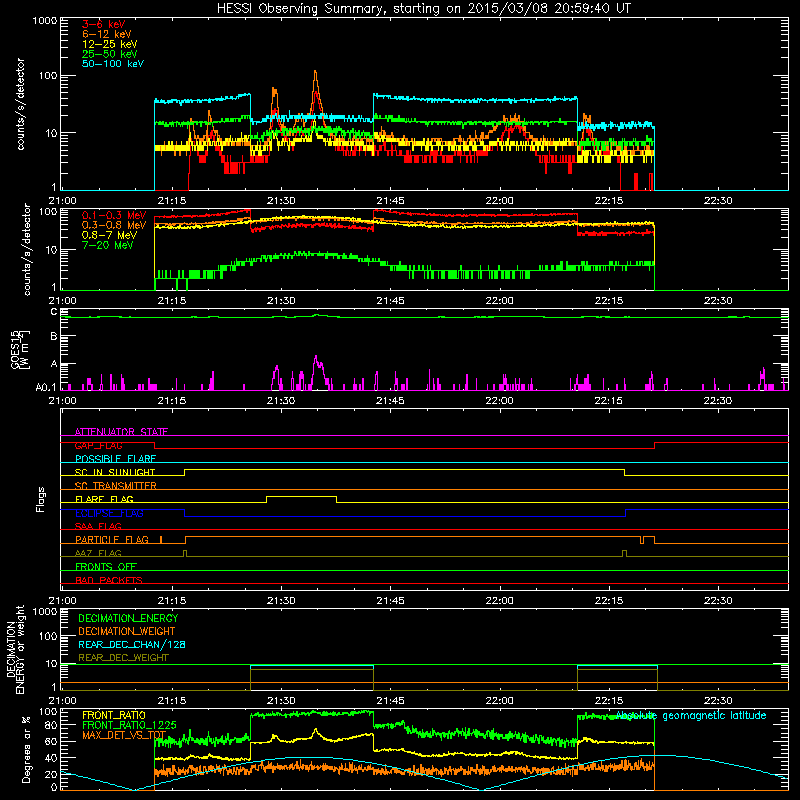Click the MAX_DET_VS_TOT legend label

coord(124,735)
